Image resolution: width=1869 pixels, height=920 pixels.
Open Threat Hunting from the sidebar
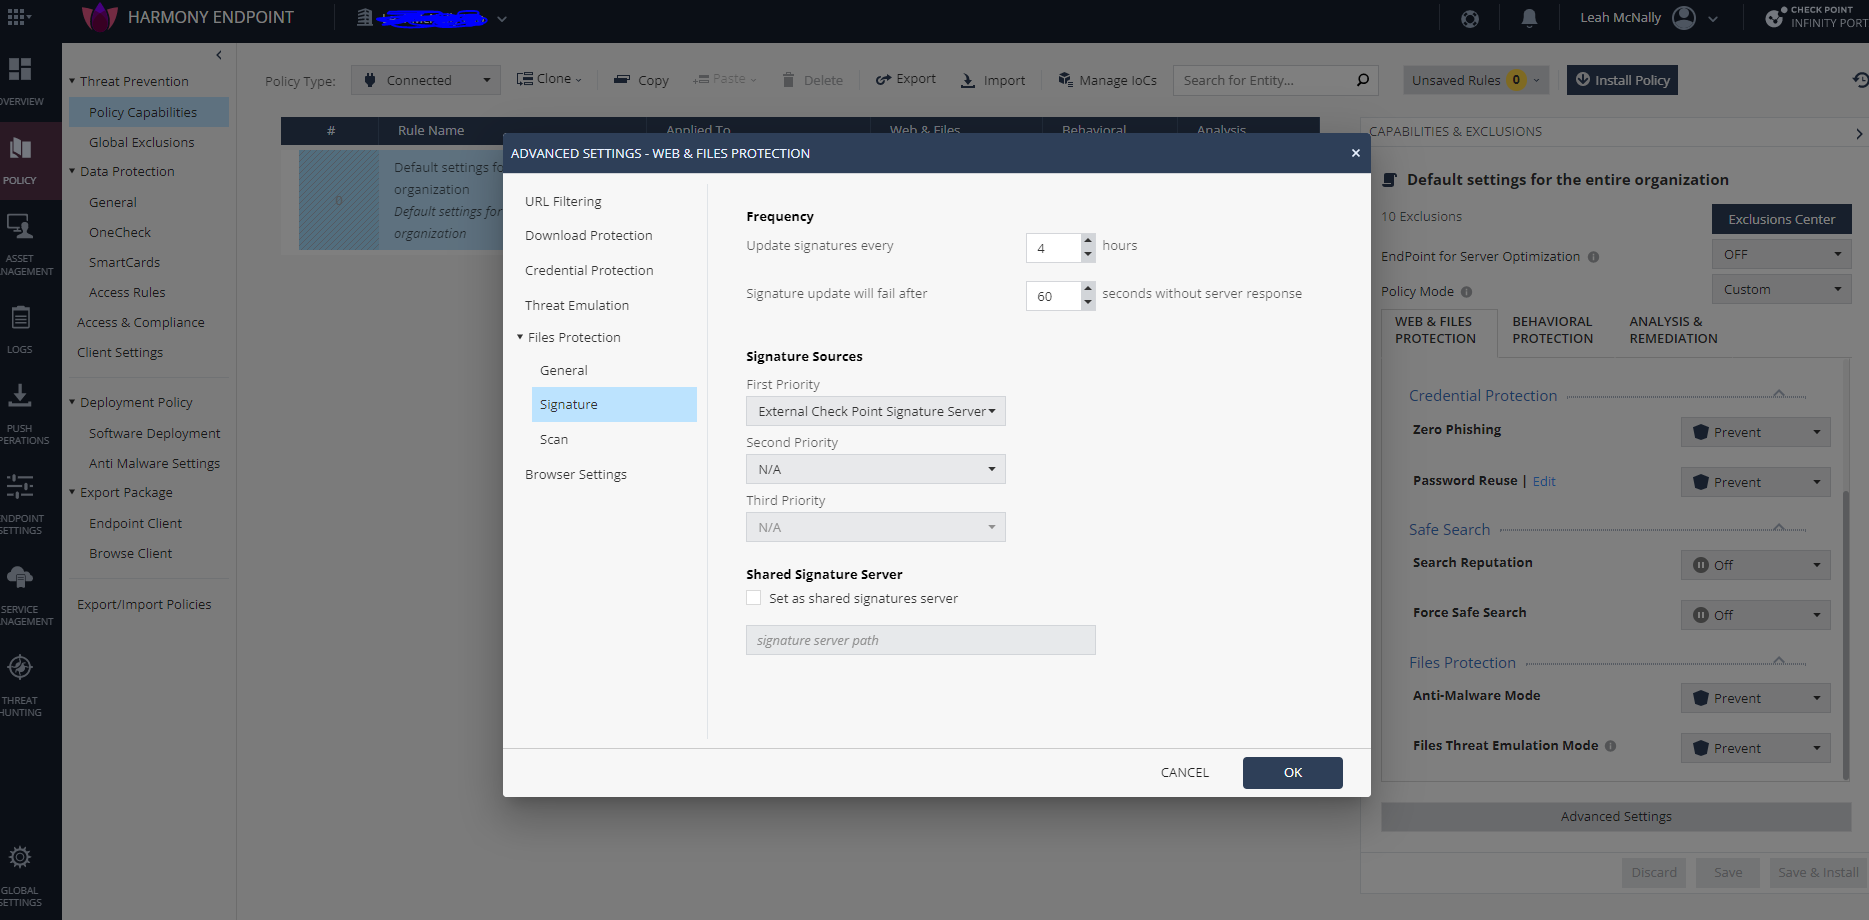coord(20,670)
